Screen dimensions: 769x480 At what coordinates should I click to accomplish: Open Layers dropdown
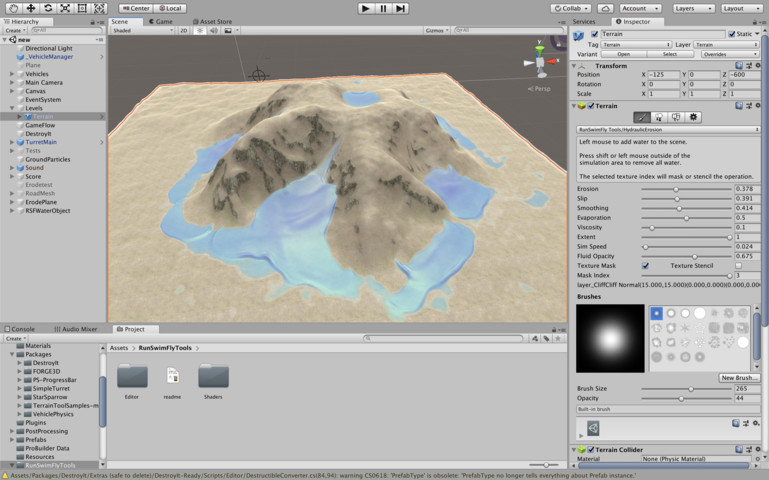pos(693,8)
